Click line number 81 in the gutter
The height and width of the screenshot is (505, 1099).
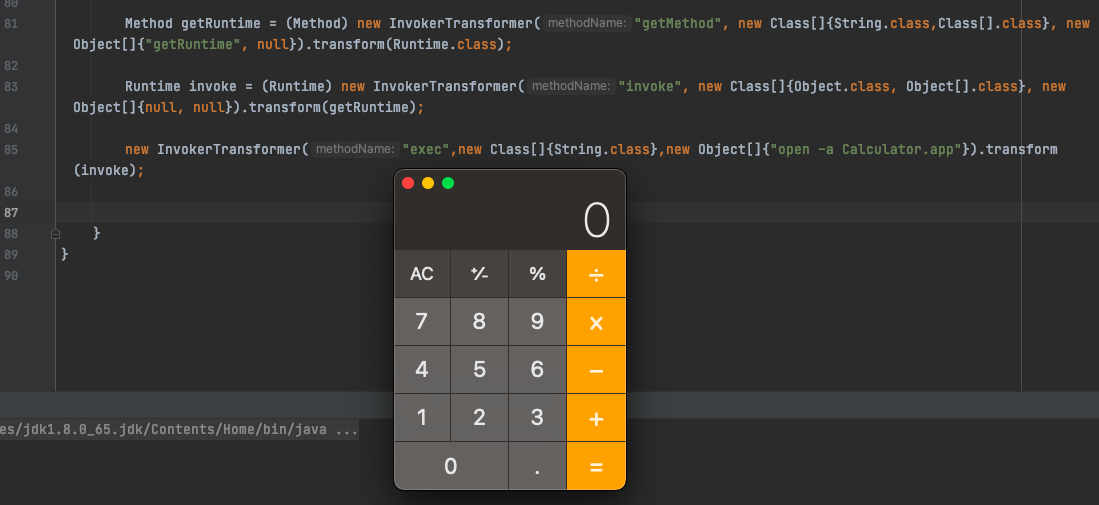(11, 24)
